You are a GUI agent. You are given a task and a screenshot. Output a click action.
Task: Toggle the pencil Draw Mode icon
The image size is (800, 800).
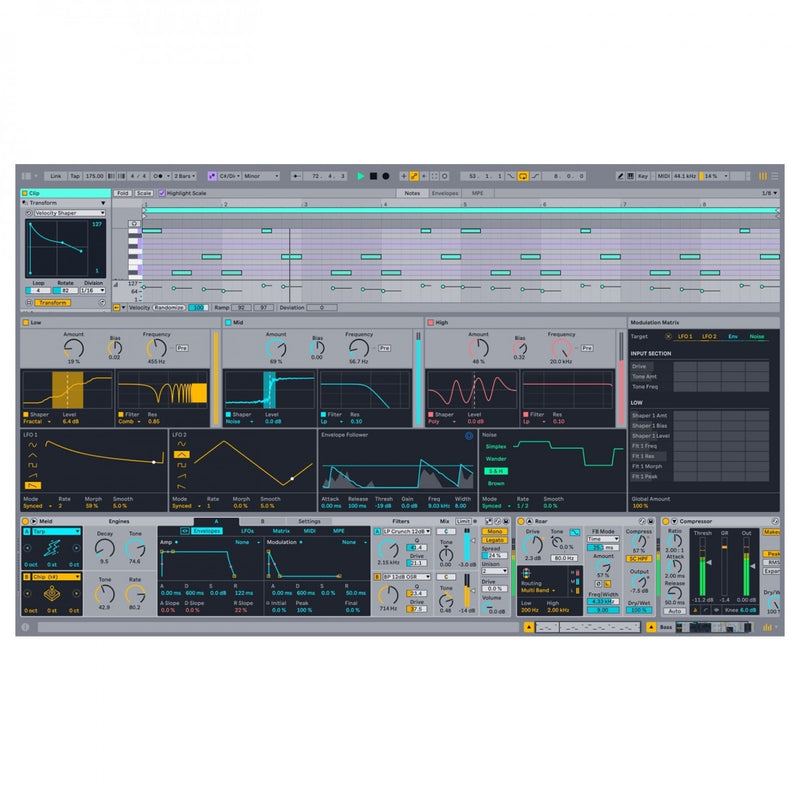click(x=414, y=176)
